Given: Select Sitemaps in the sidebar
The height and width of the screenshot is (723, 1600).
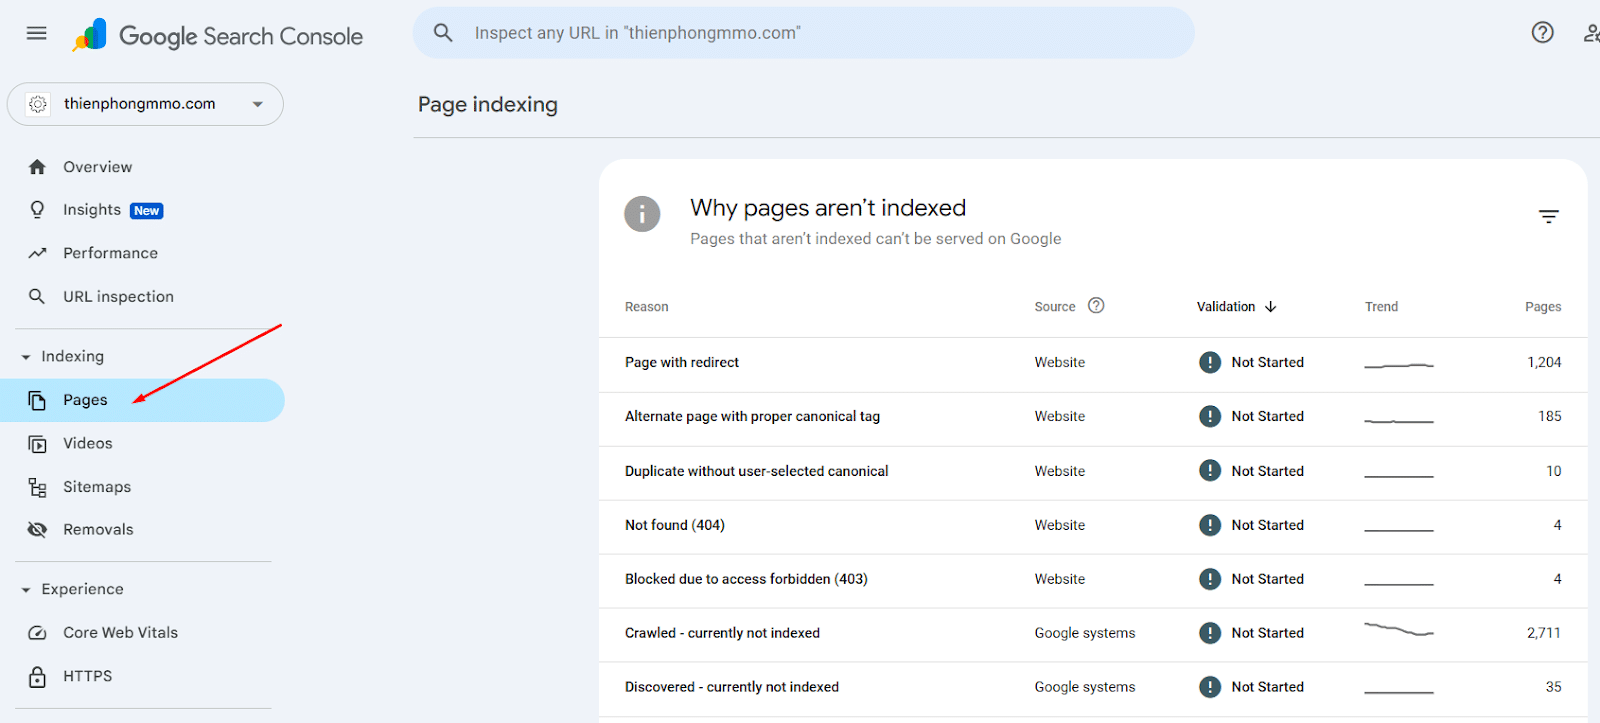Looking at the screenshot, I should coord(97,487).
